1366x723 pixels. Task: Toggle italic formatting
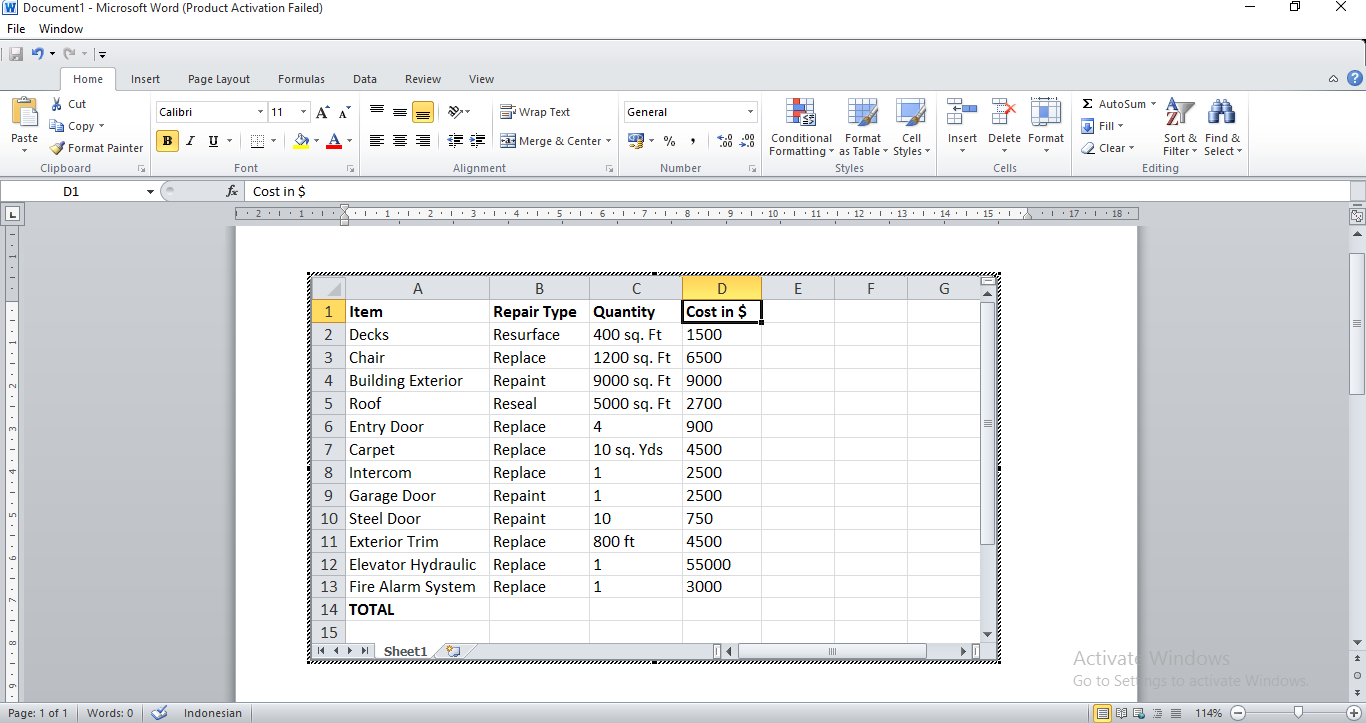(189, 141)
